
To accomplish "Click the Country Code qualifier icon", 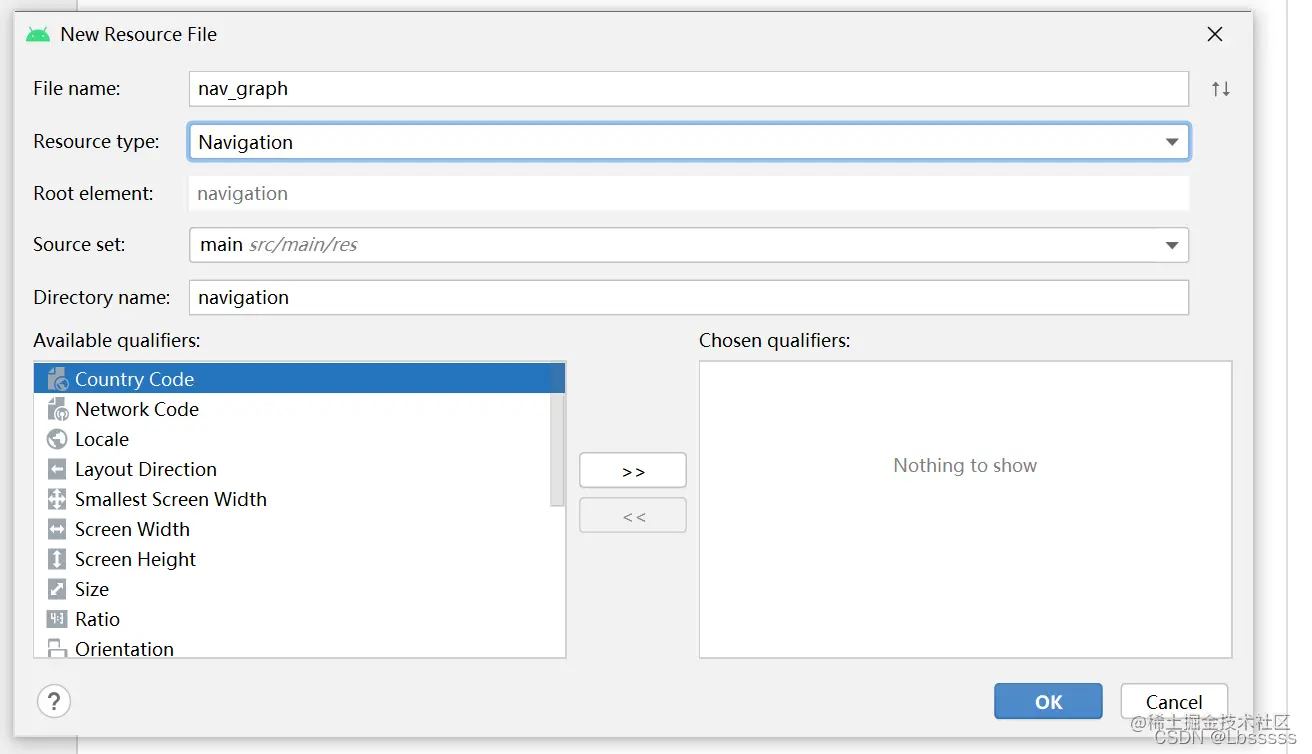I will click(x=57, y=379).
